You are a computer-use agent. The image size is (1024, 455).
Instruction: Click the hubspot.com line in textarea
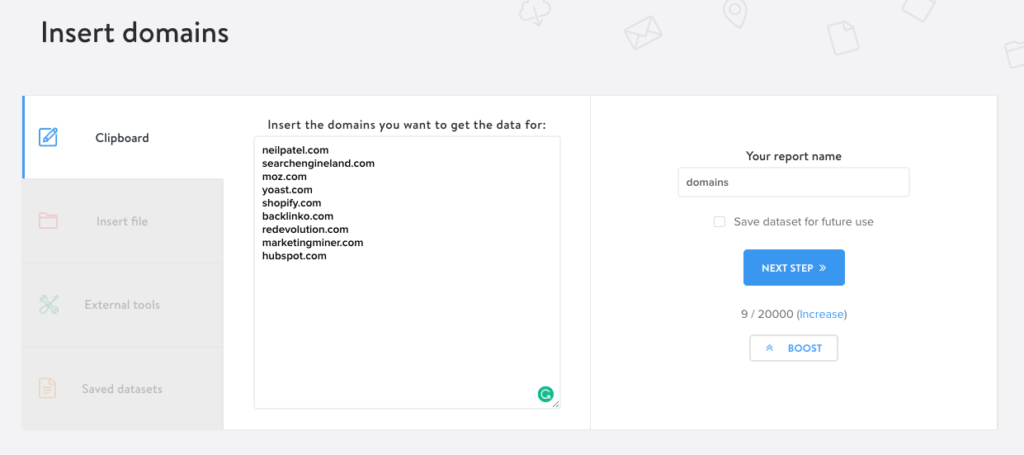294,256
